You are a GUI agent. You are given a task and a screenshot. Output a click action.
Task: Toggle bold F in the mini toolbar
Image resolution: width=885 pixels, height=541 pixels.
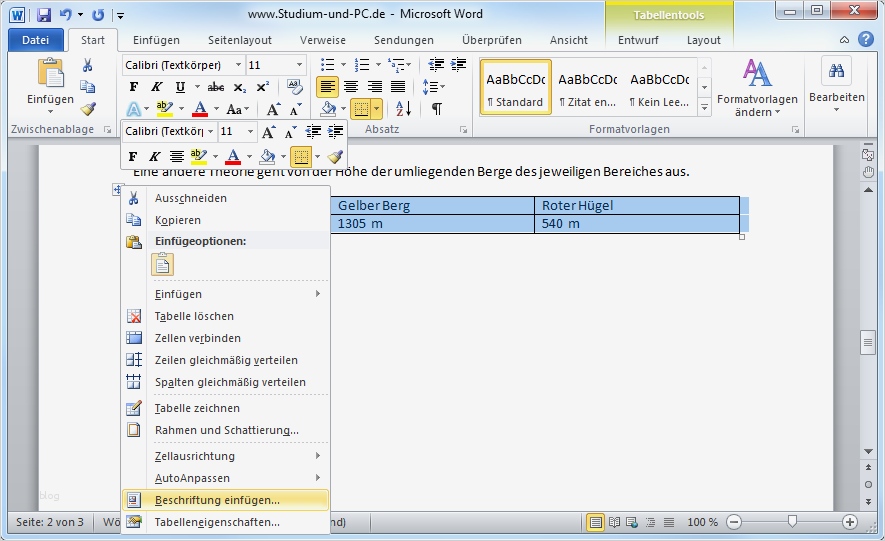pyautogui.click(x=133, y=156)
